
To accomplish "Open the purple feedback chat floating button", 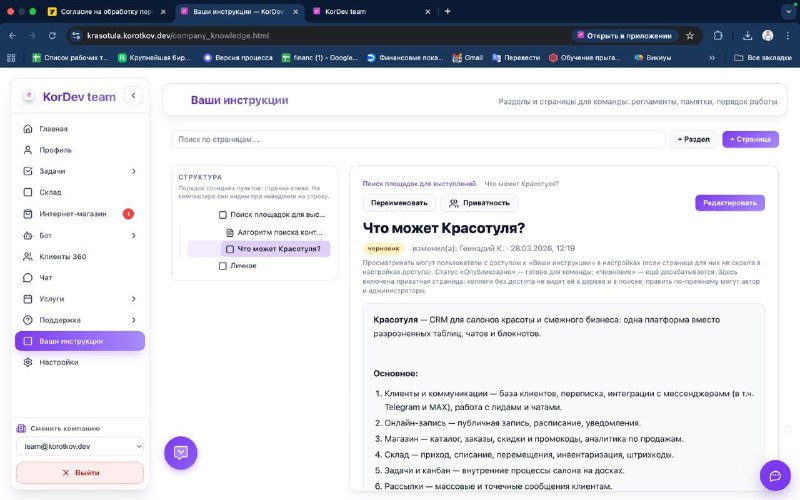I will tap(181, 453).
